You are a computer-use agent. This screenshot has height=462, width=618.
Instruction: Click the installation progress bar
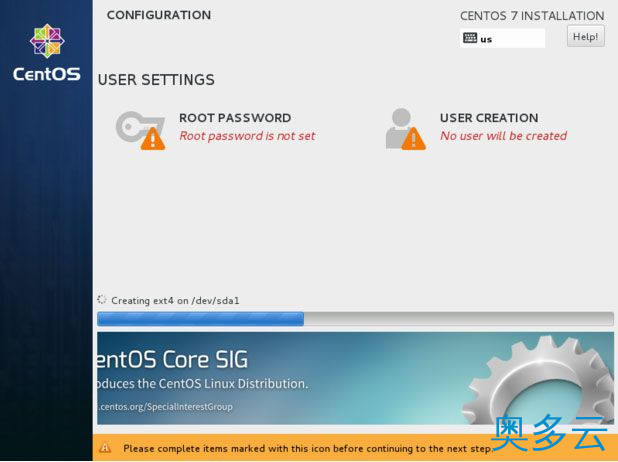coord(355,319)
